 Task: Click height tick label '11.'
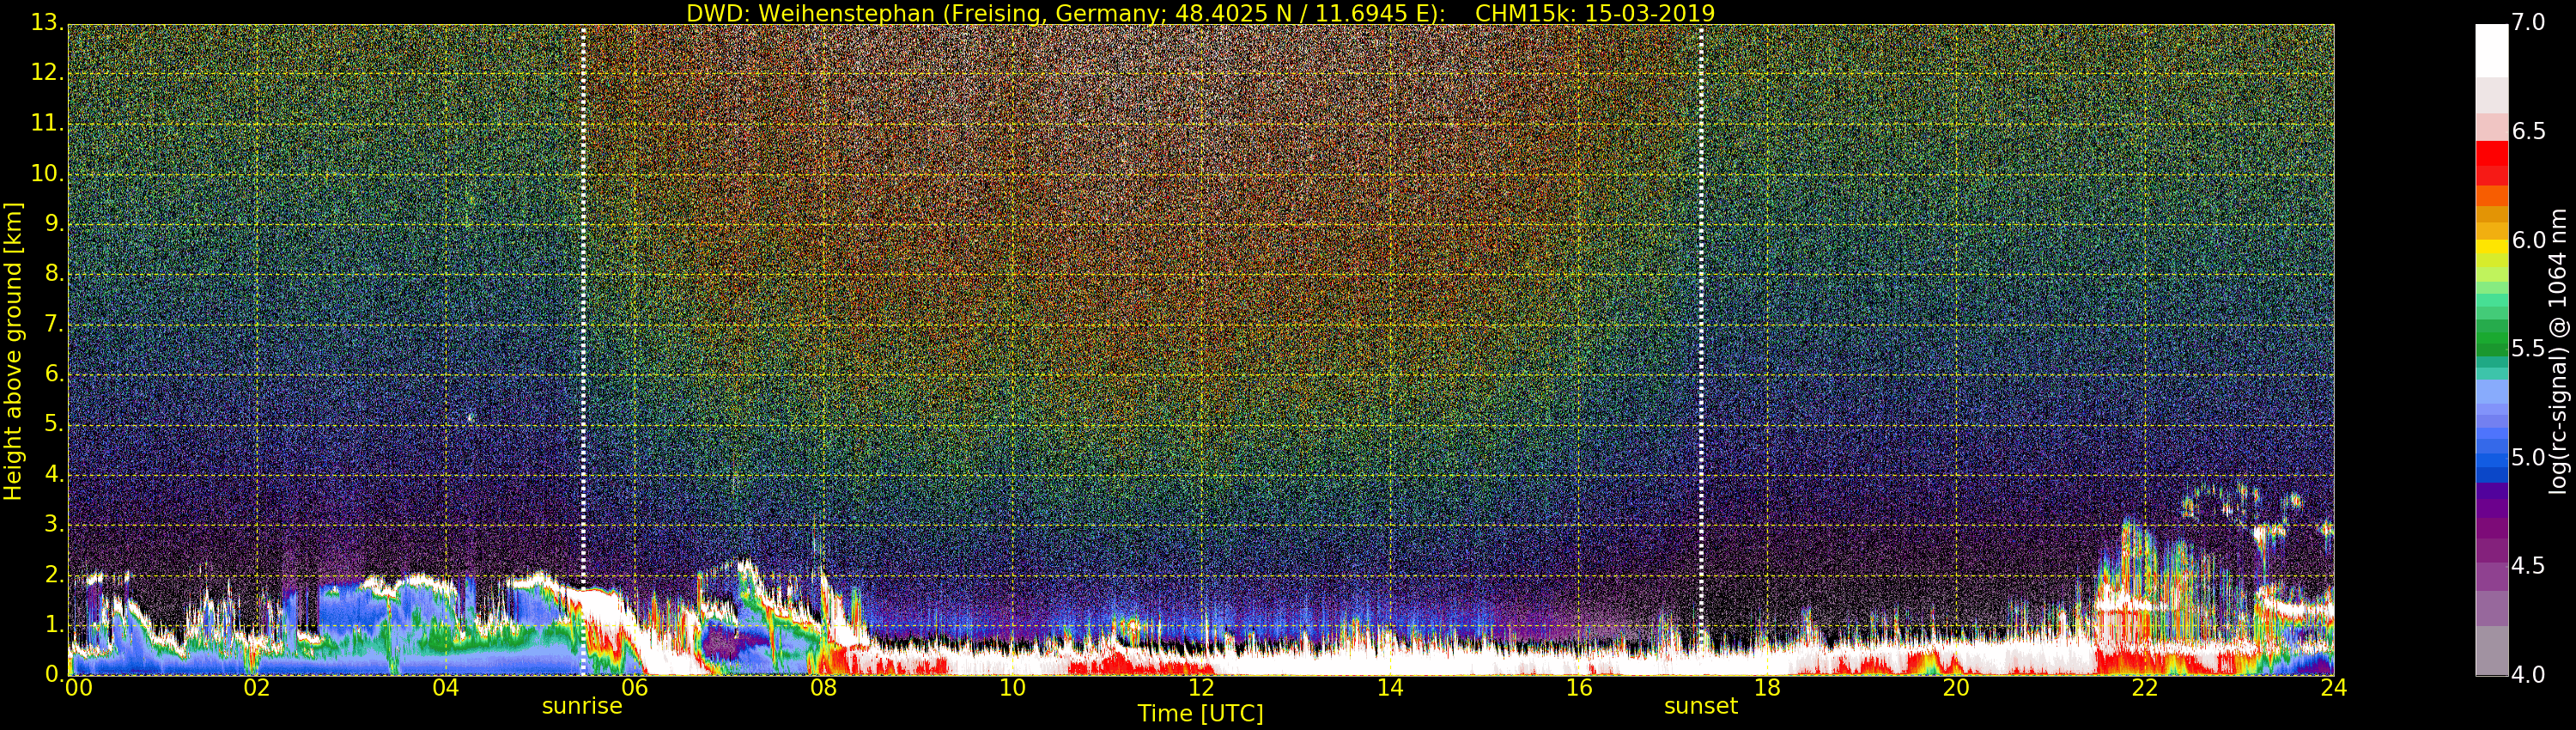point(47,123)
